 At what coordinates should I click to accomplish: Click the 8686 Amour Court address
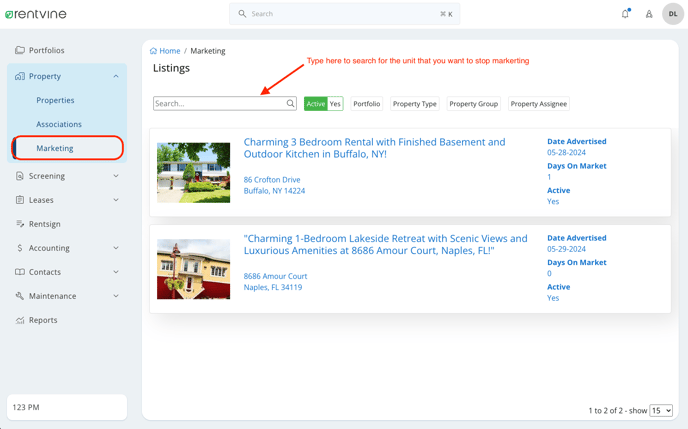click(275, 276)
